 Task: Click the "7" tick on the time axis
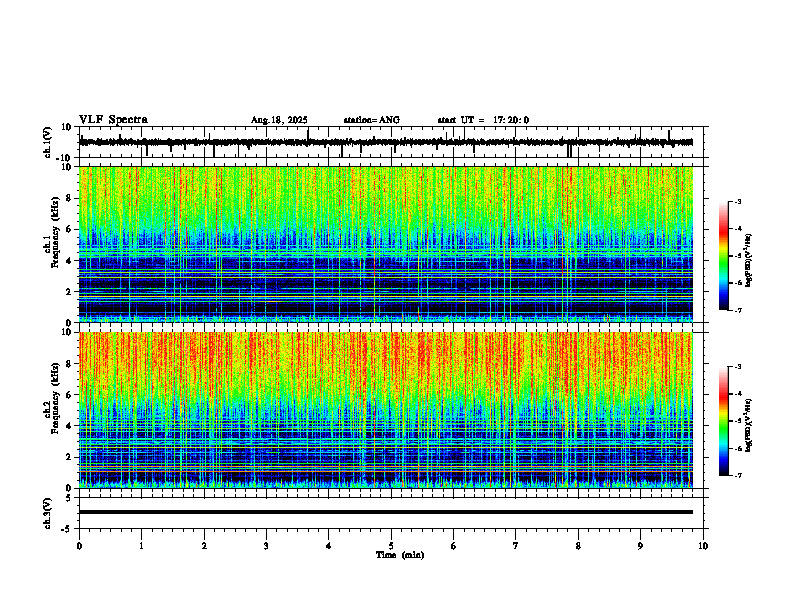tap(516, 546)
